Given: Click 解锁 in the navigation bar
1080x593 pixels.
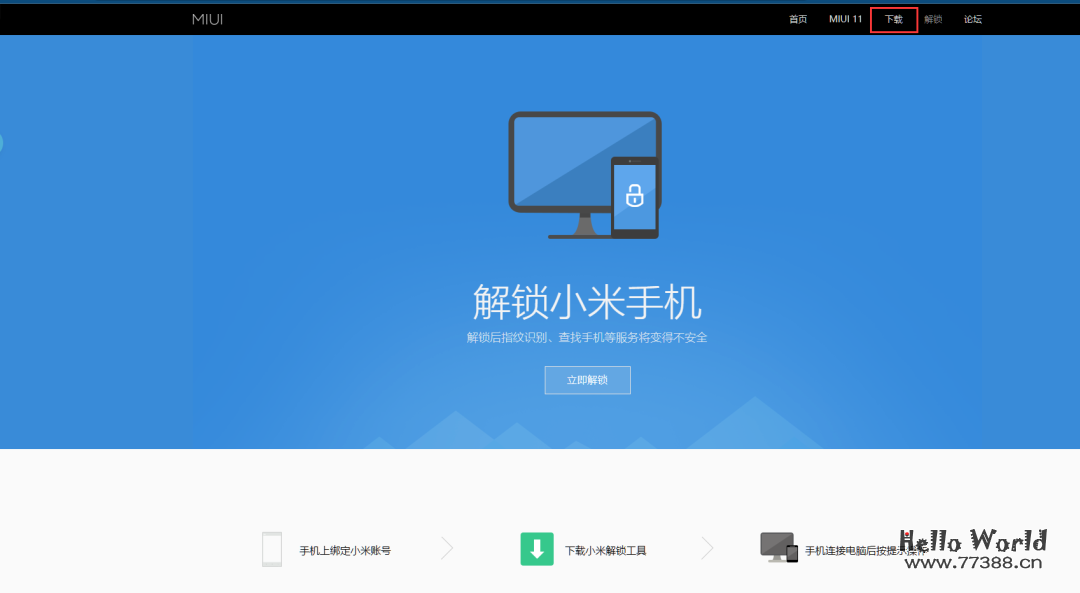Looking at the screenshot, I should point(934,18).
